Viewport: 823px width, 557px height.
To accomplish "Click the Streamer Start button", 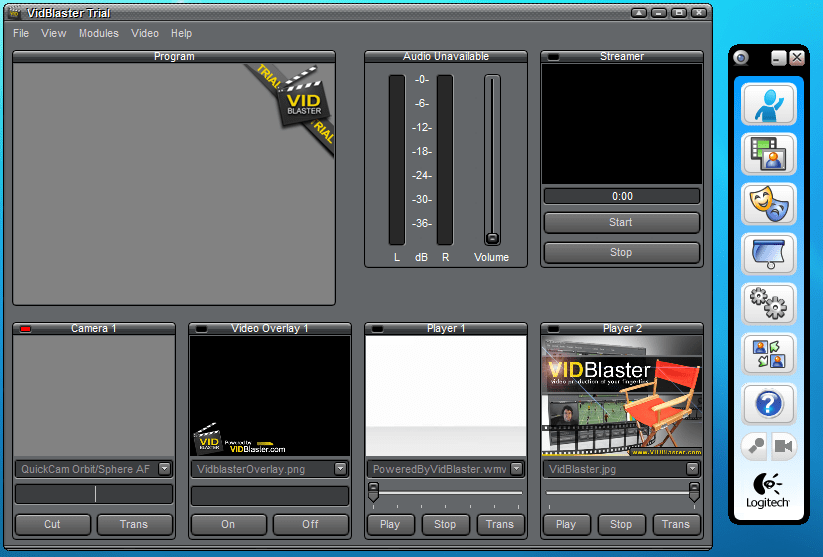I will [x=622, y=223].
